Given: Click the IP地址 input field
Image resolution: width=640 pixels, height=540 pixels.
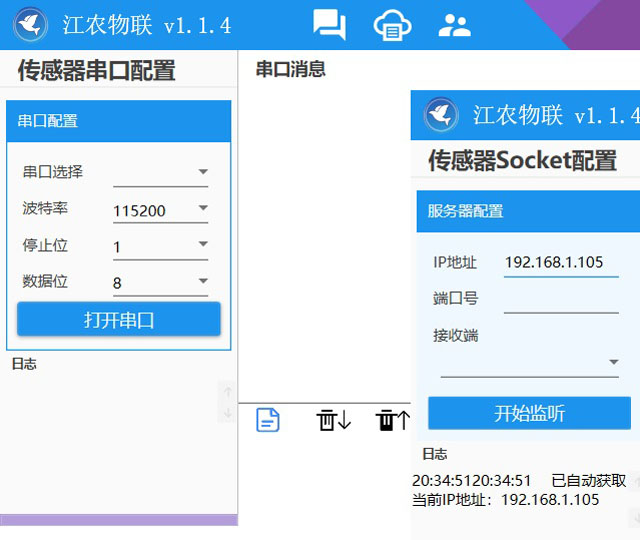Looking at the screenshot, I should click(x=560, y=262).
